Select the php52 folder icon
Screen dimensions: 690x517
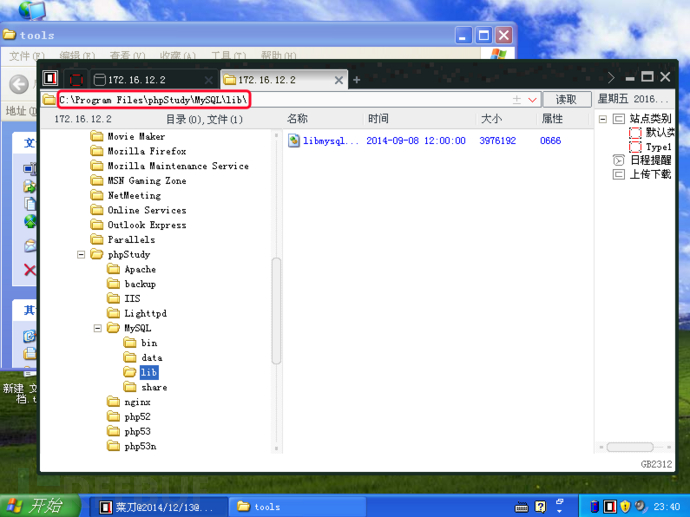coord(114,416)
